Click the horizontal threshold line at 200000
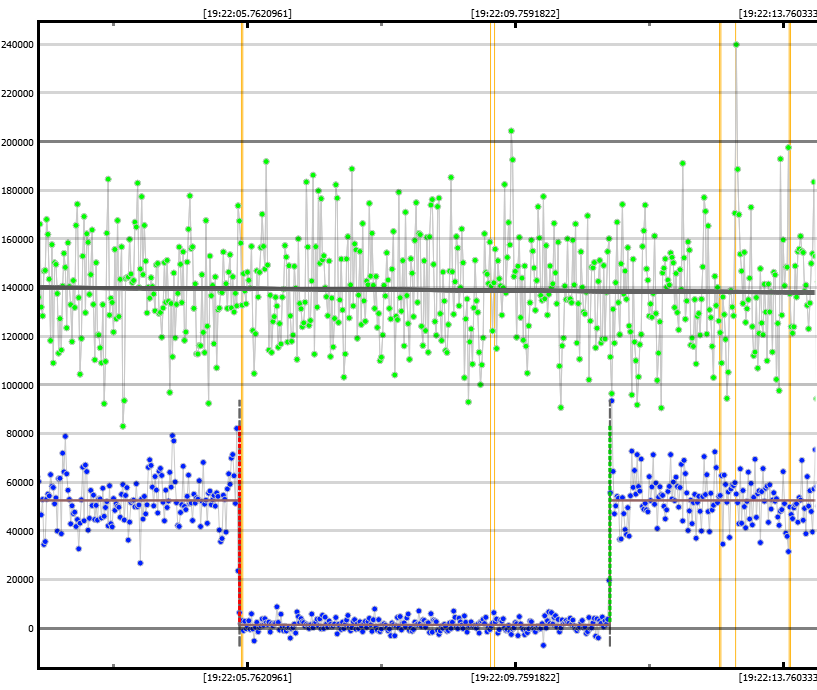Viewport: 817px width, 690px height. [400, 141]
